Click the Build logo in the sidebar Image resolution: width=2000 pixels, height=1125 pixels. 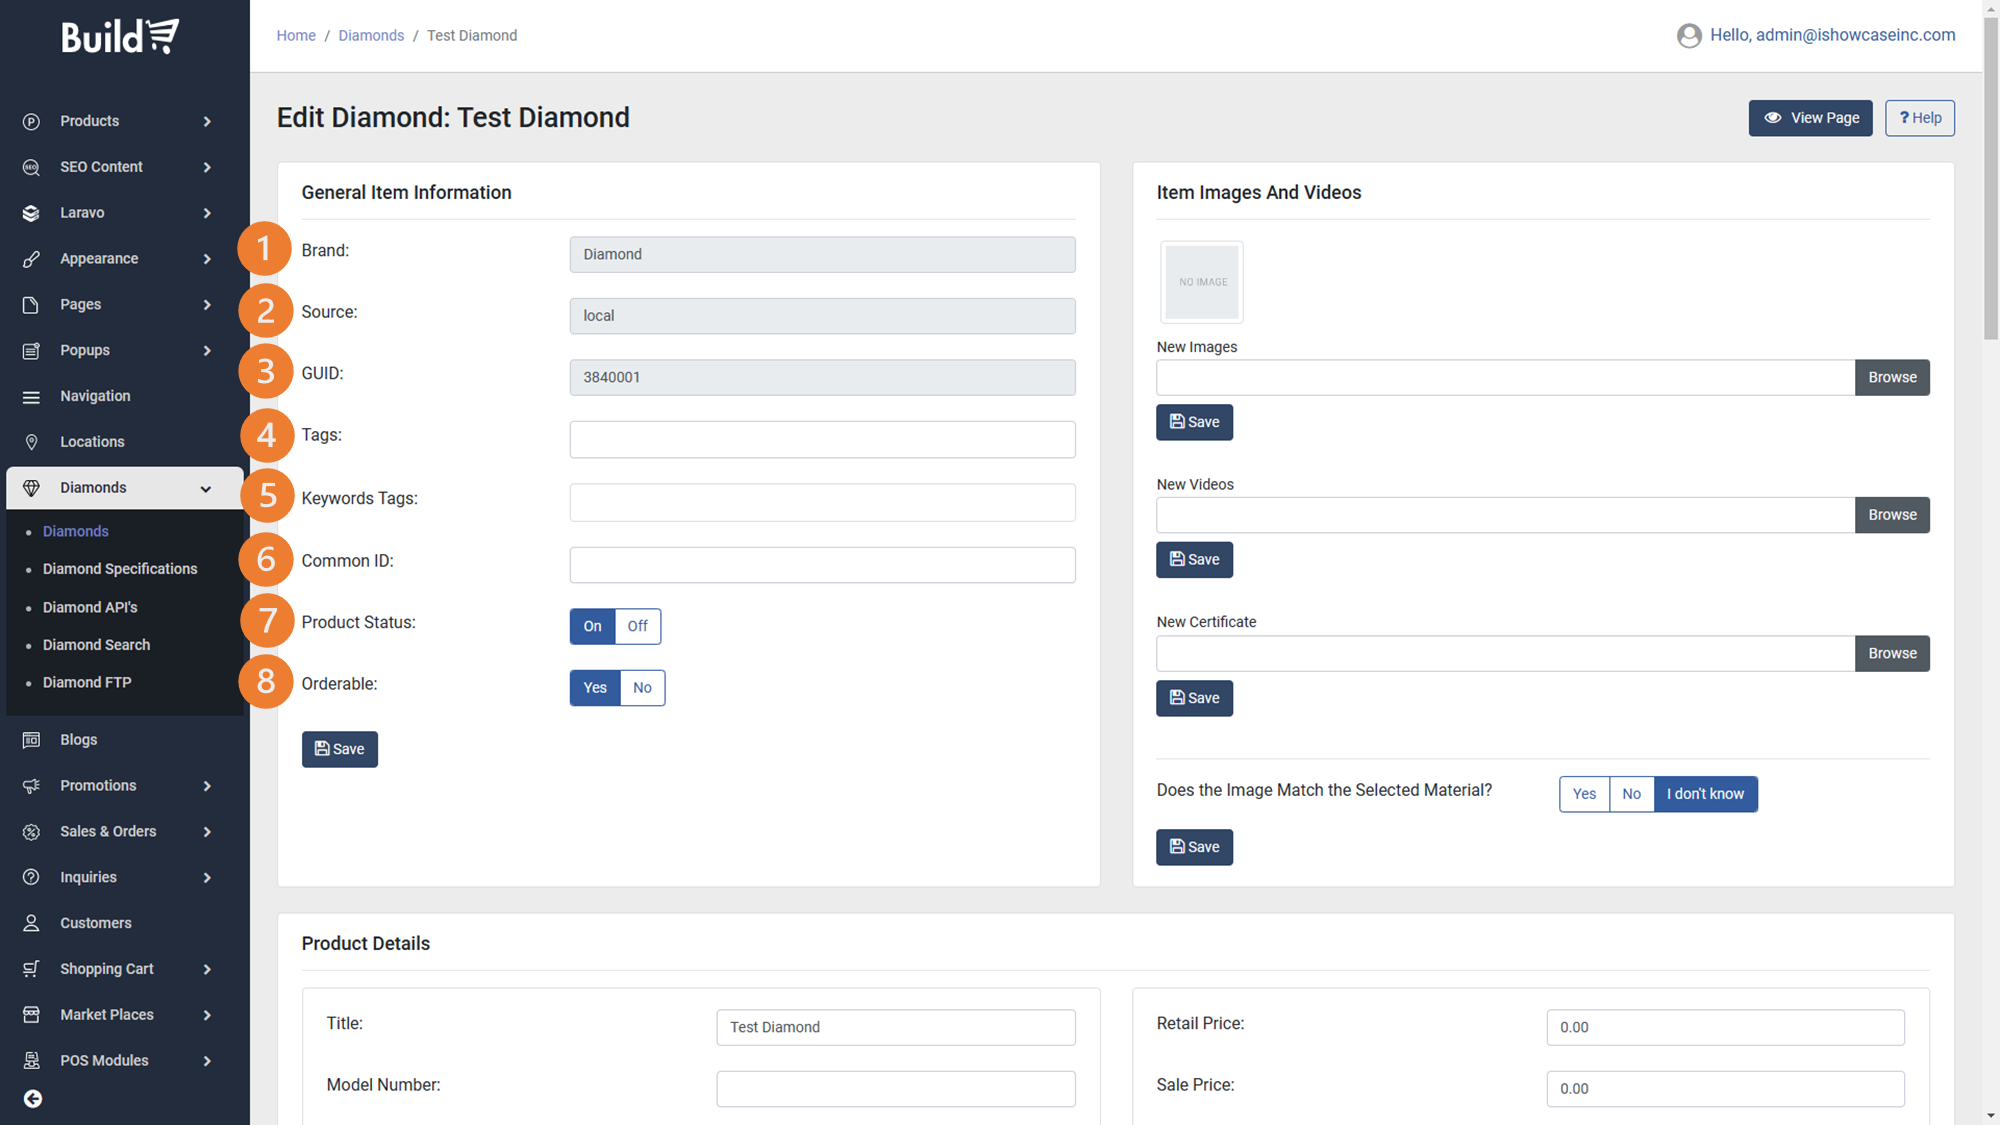(x=120, y=37)
